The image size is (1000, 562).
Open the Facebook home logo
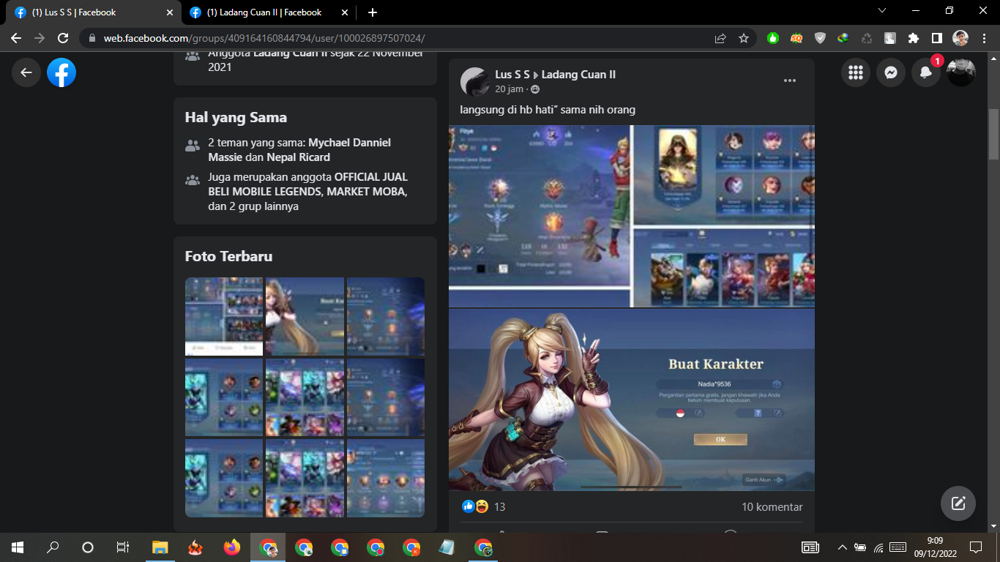tap(61, 73)
